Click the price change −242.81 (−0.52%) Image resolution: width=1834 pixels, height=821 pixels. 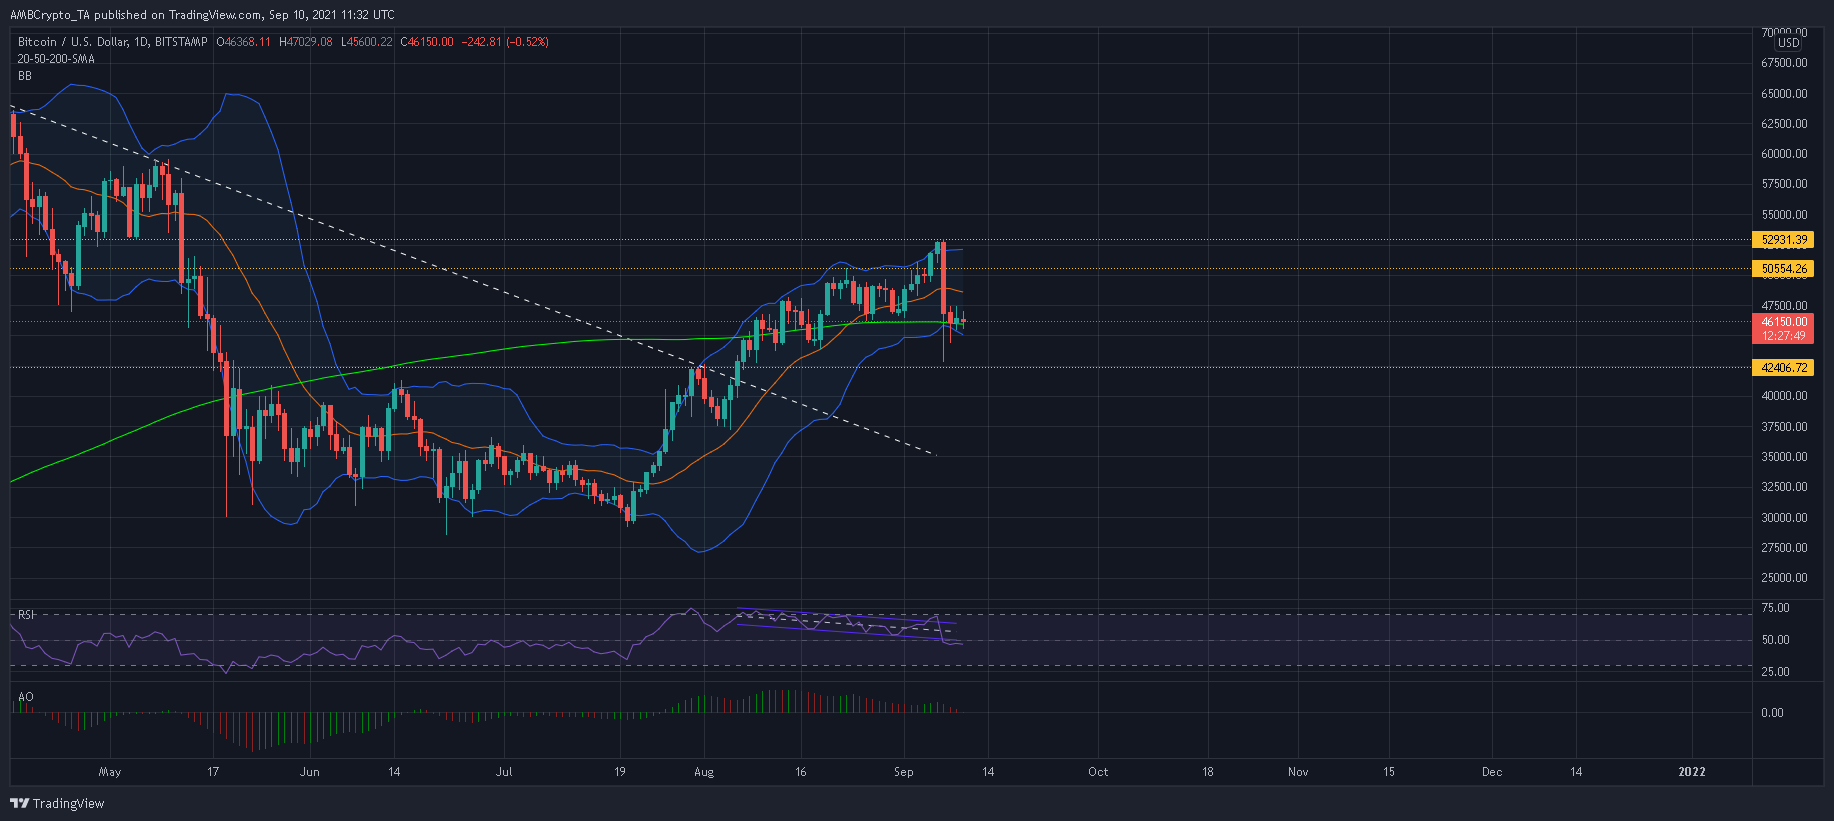(505, 42)
